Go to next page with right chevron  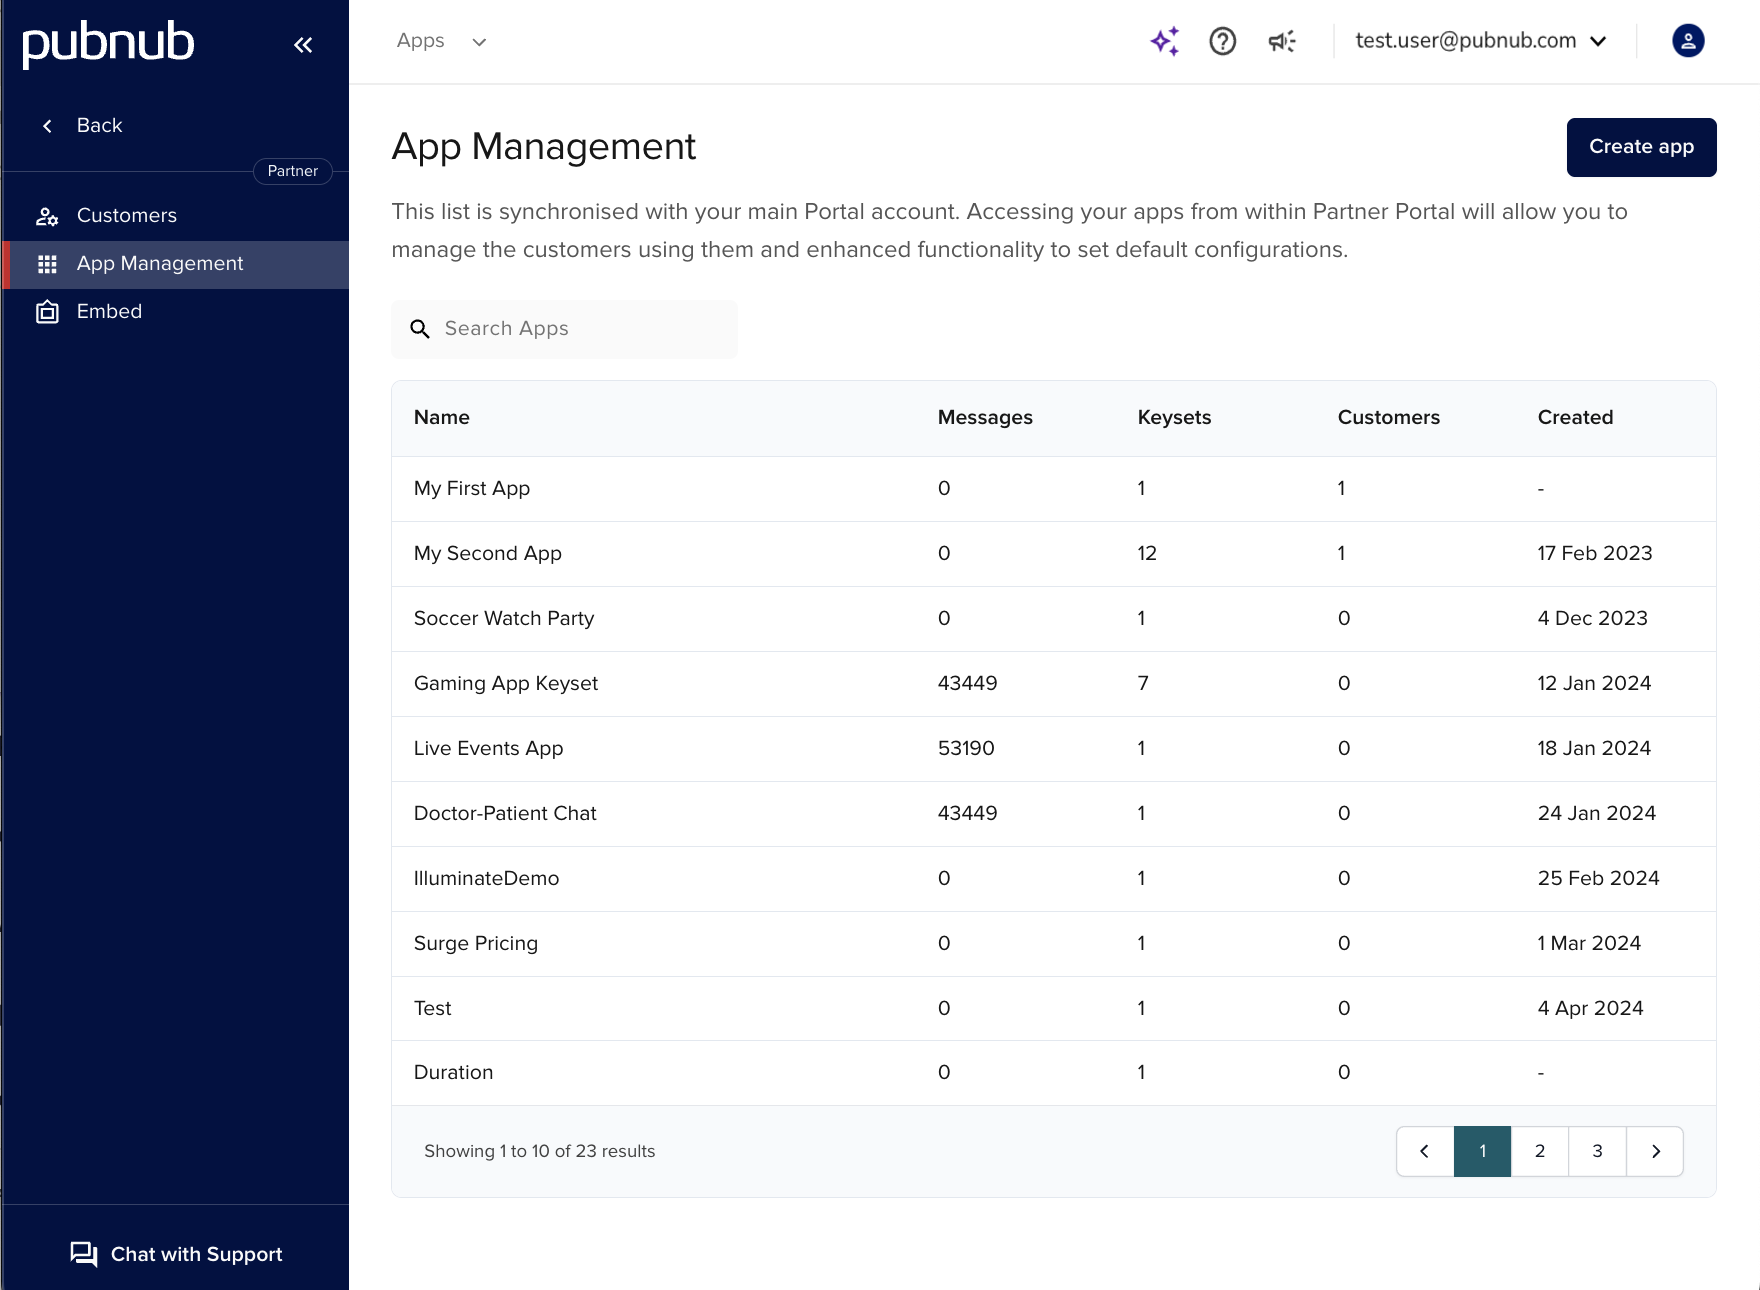point(1655,1151)
